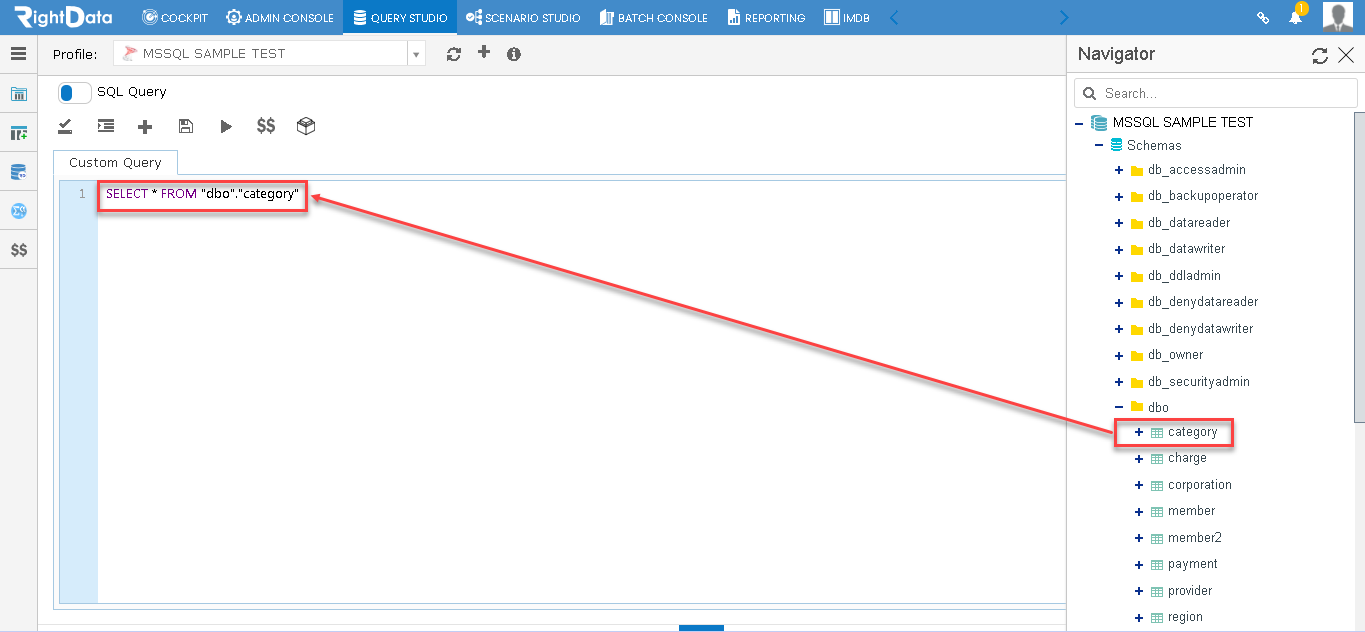Screen dimensions: 1365x632
Task: Click the cube package icon
Action: pyautogui.click(x=306, y=126)
